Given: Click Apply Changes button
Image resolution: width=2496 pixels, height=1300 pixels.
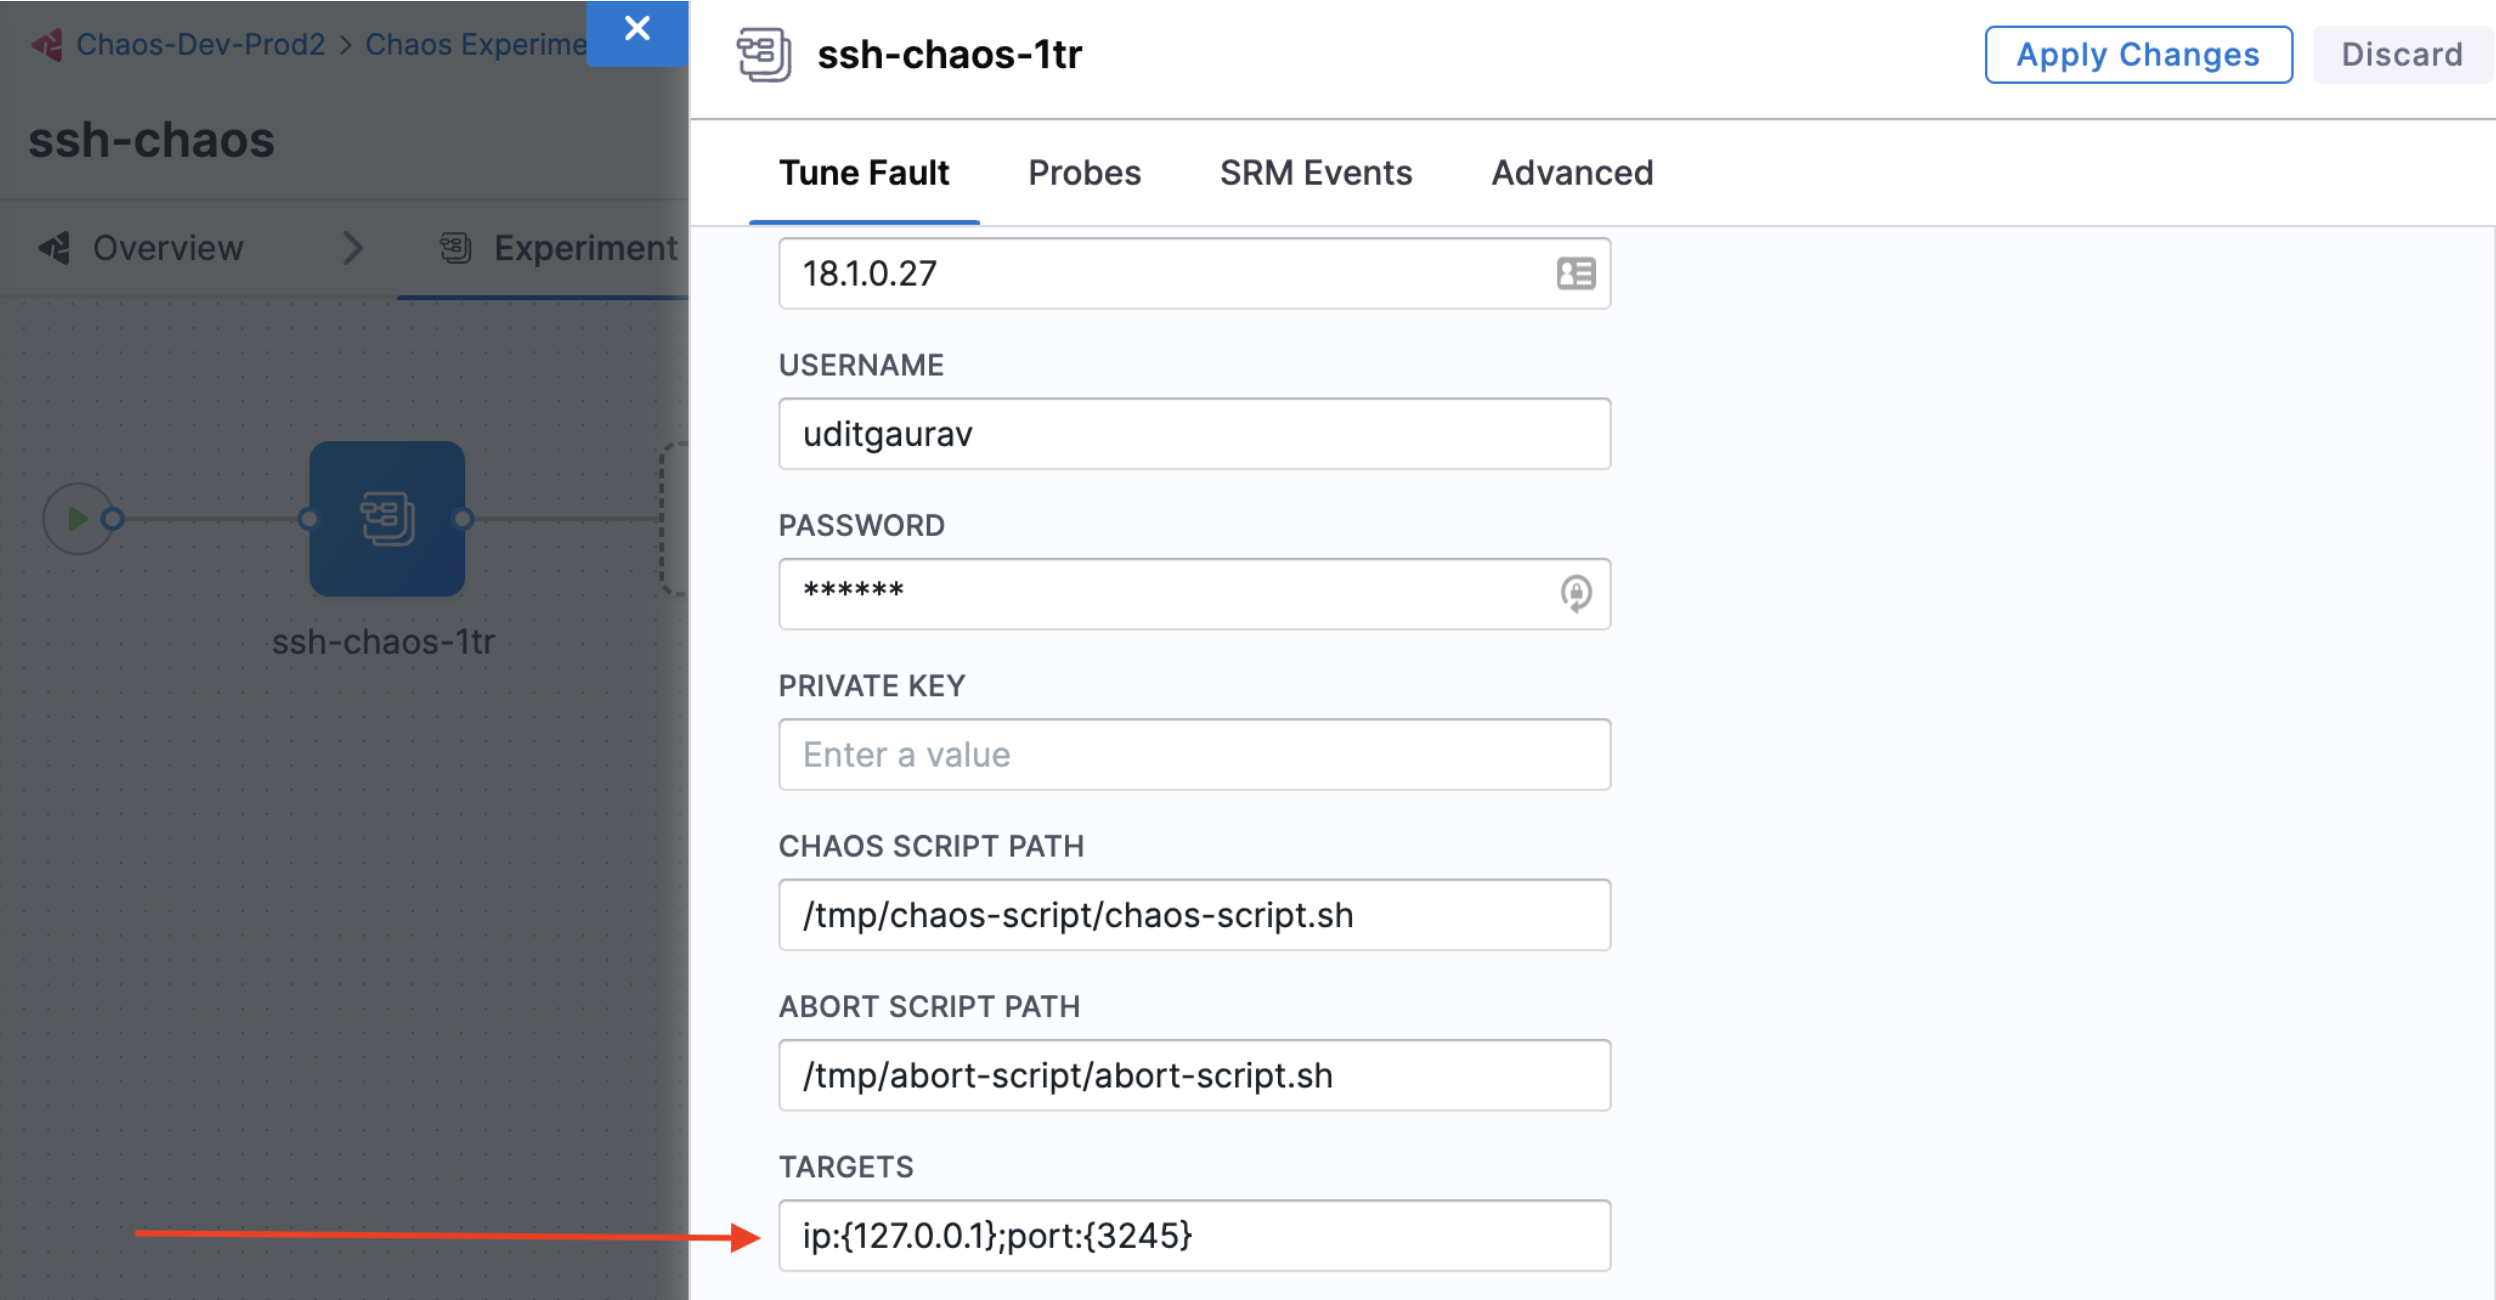Looking at the screenshot, I should [x=2138, y=55].
